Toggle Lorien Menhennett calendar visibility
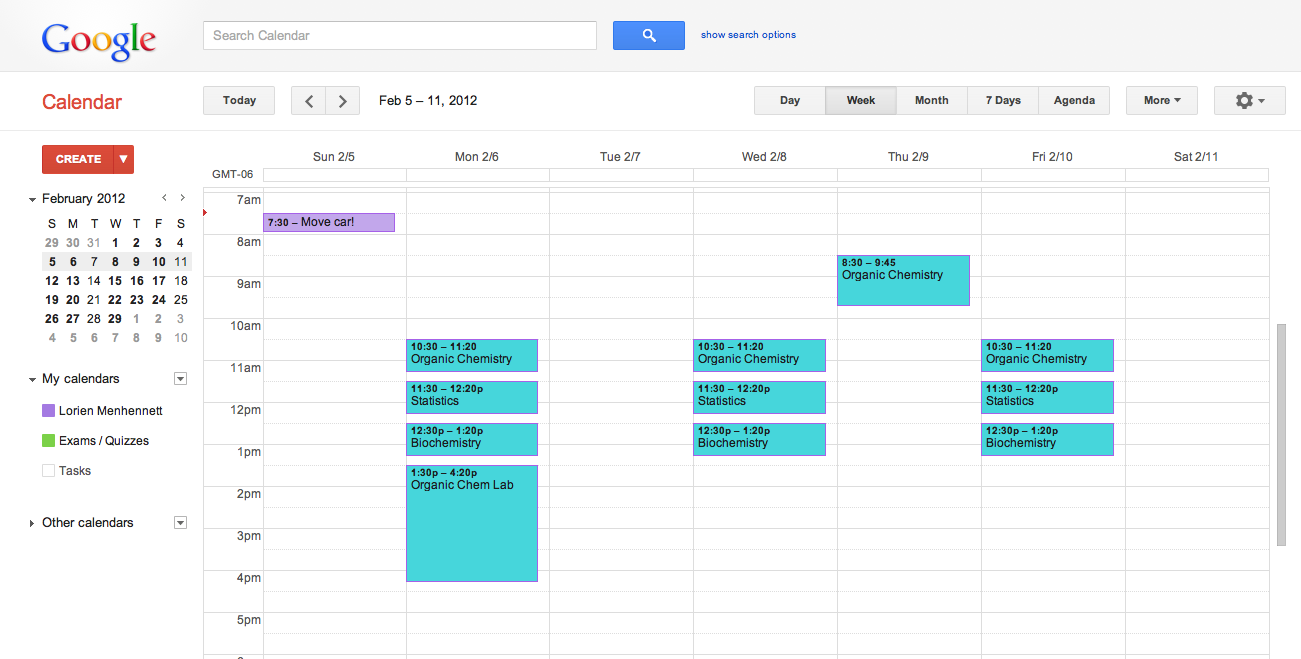The width and height of the screenshot is (1301, 659). 48,411
